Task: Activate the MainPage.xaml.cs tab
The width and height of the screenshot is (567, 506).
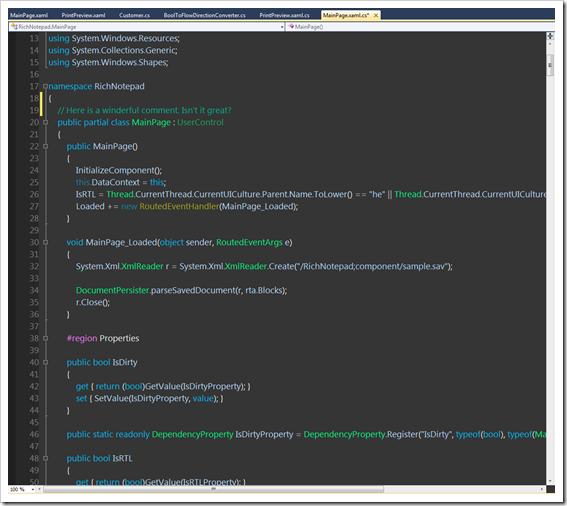Action: (x=346, y=15)
